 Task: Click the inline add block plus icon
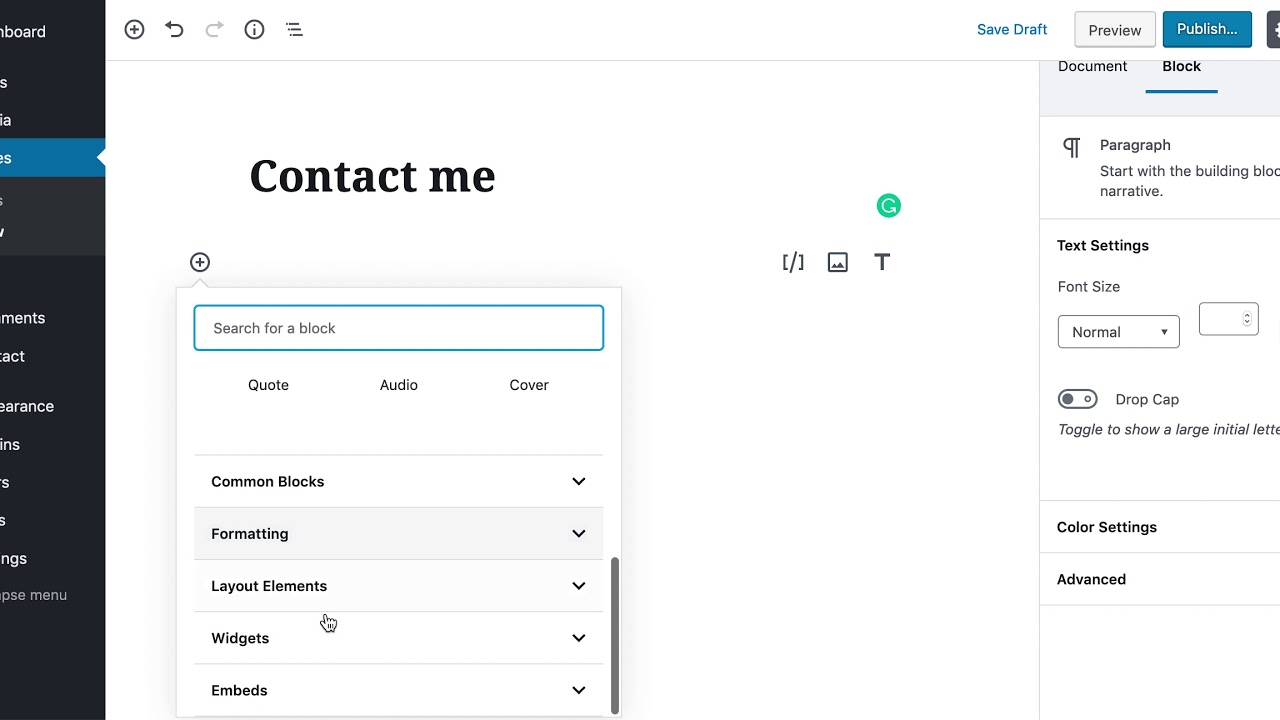[200, 262]
